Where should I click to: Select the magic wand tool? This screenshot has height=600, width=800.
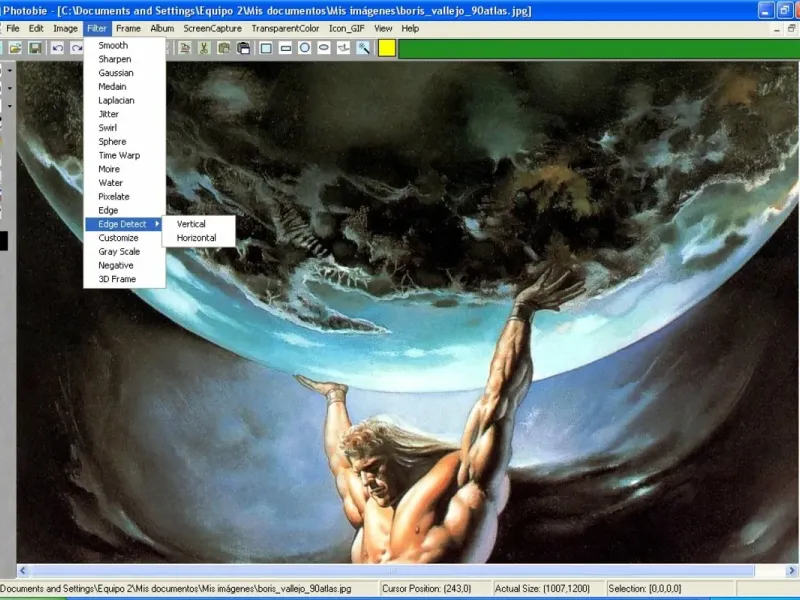tap(364, 48)
